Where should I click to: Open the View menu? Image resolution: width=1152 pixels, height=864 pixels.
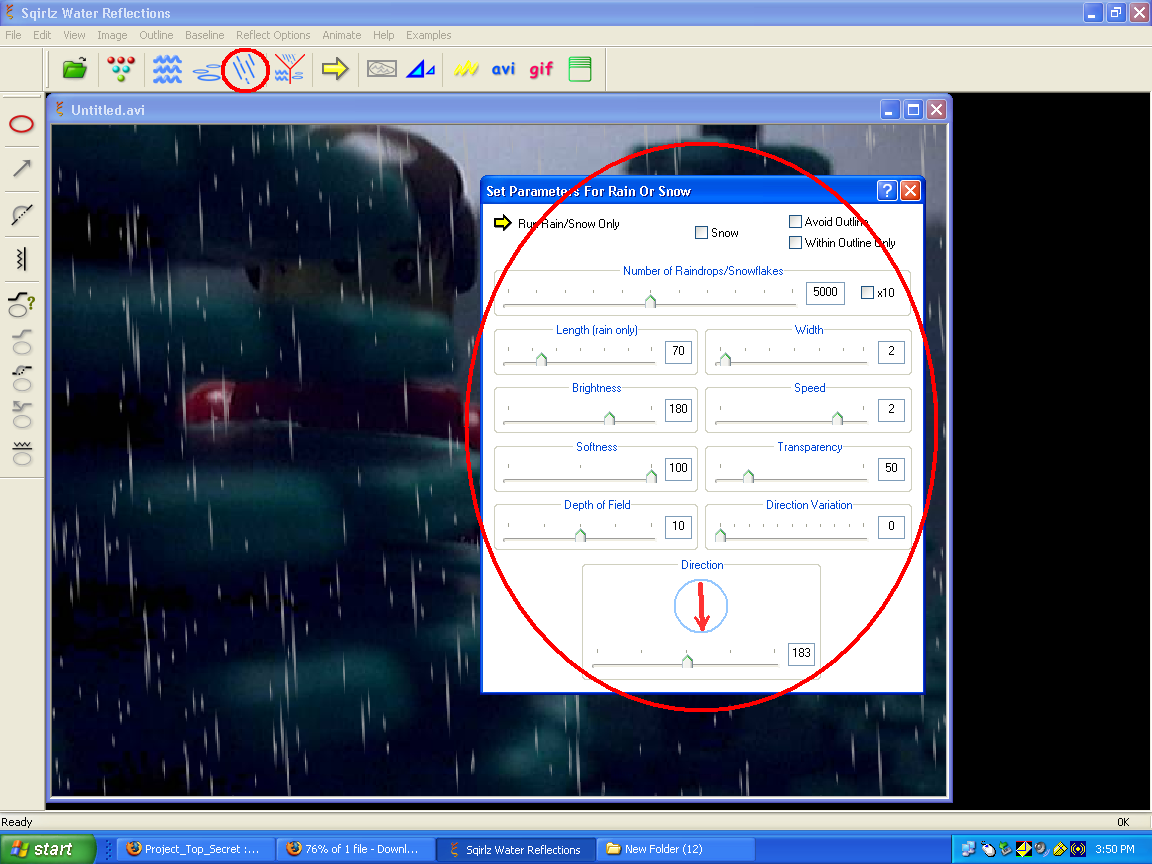tap(74, 35)
